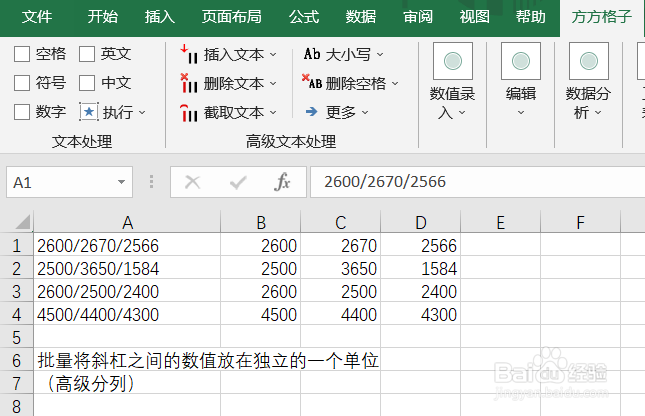Switch to the 插入 tab
This screenshot has height=416, width=645.
pos(160,17)
